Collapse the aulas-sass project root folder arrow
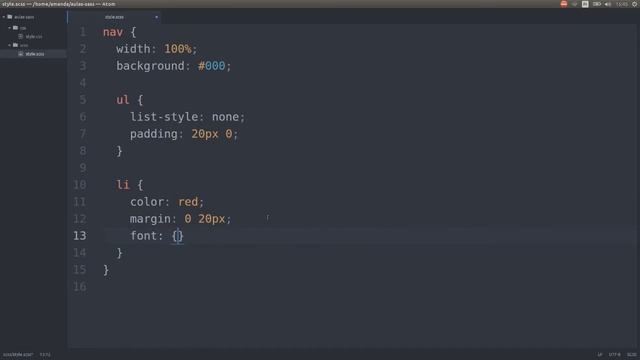Viewport: 640px width, 360px height. 4,17
